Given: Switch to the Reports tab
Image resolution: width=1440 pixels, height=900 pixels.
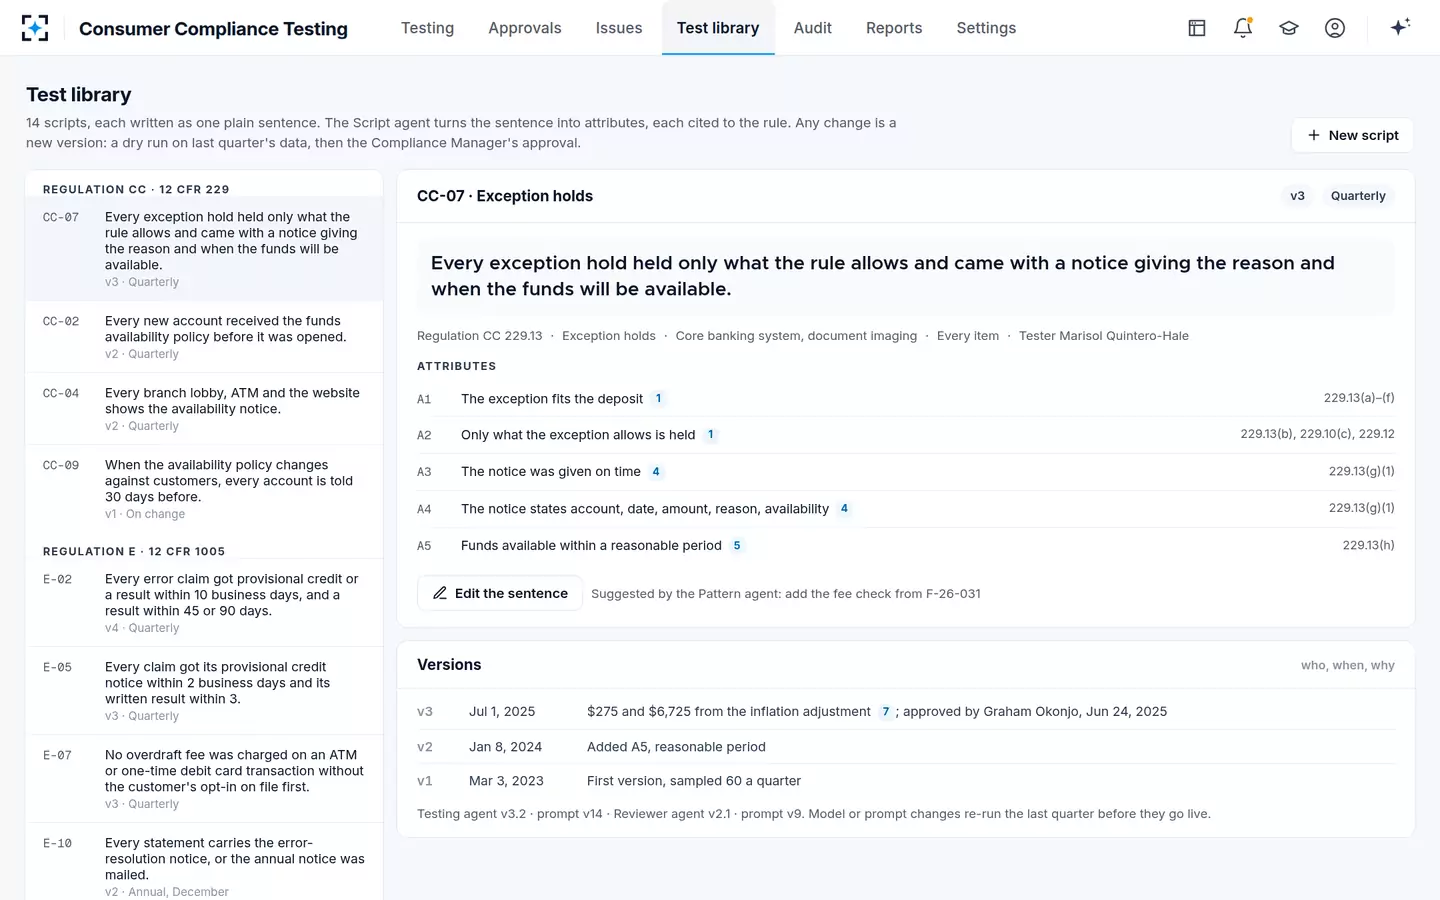Looking at the screenshot, I should 894,28.
